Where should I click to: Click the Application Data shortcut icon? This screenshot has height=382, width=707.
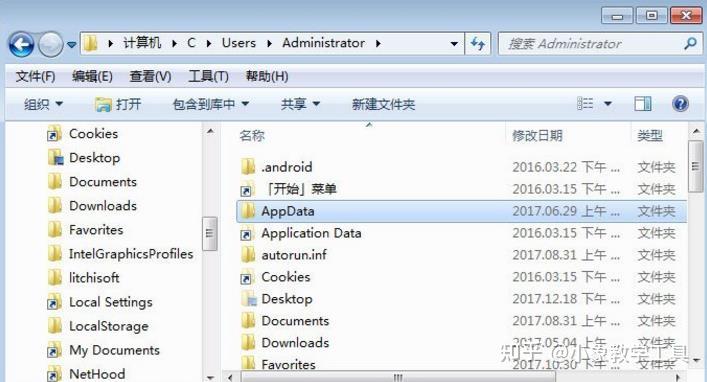point(248,234)
